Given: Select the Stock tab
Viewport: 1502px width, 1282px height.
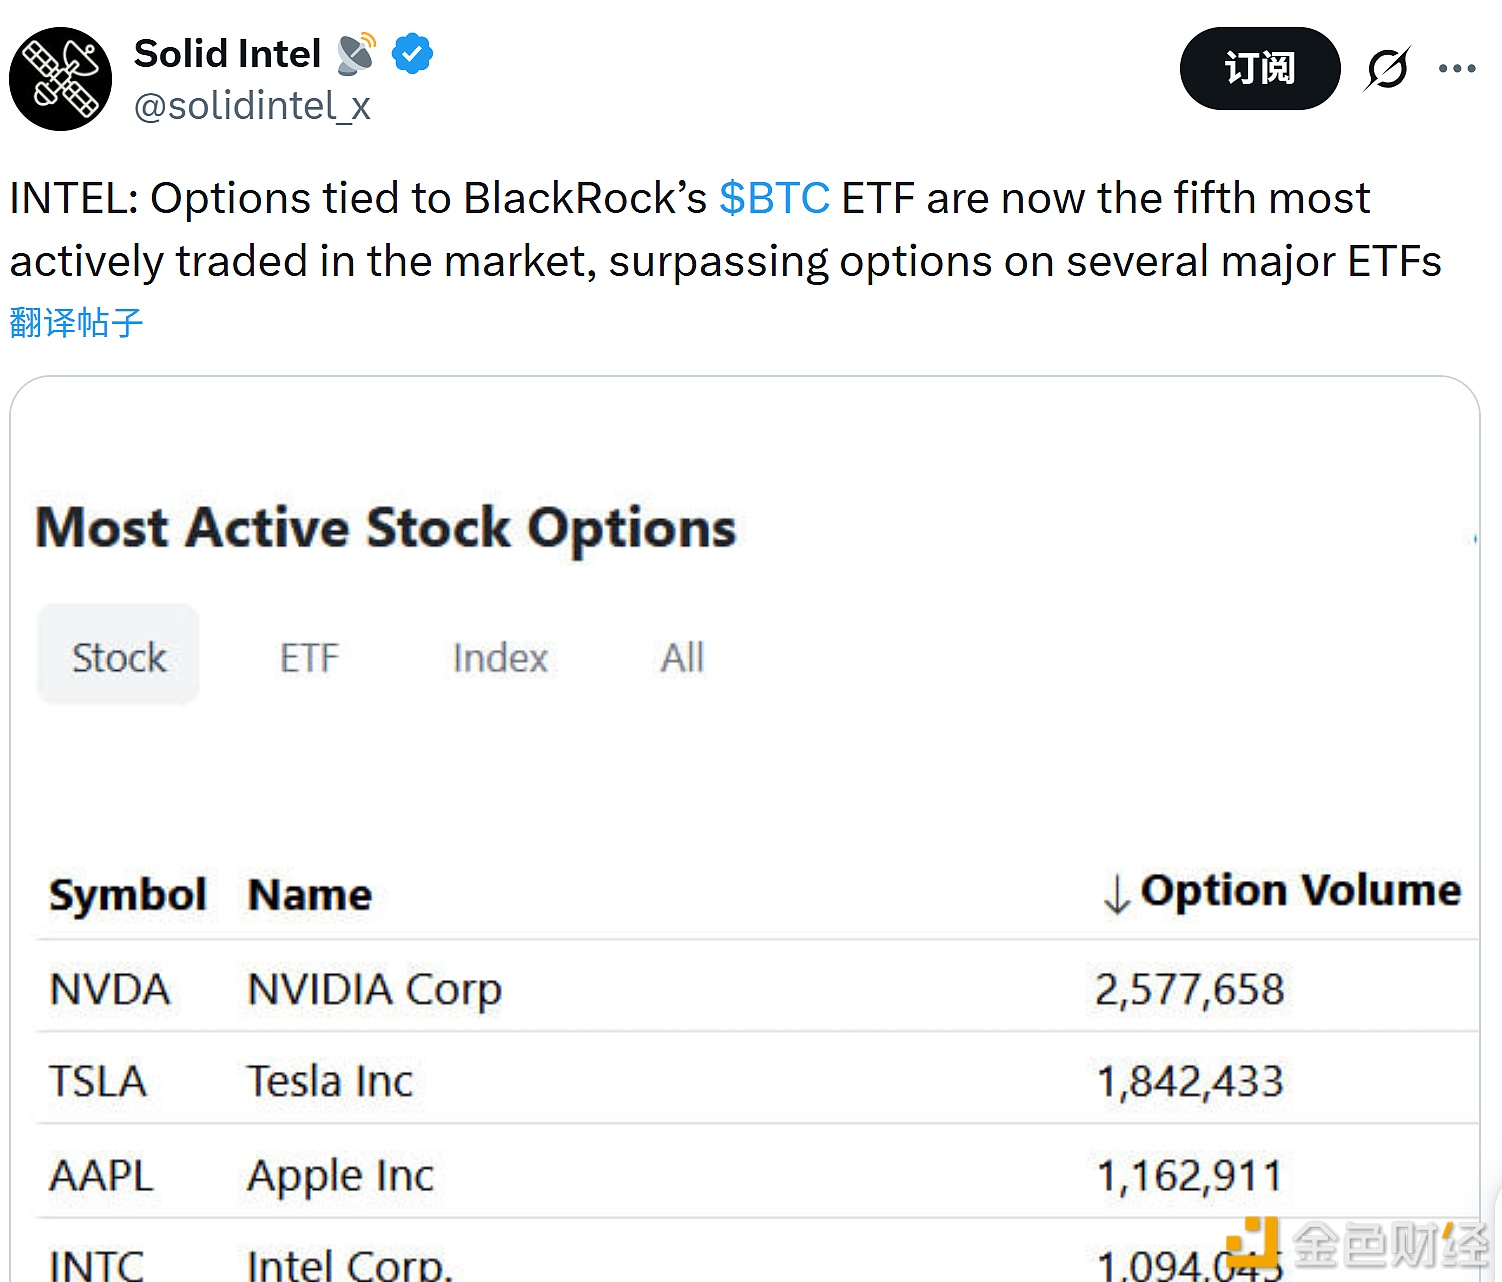Looking at the screenshot, I should click(119, 657).
